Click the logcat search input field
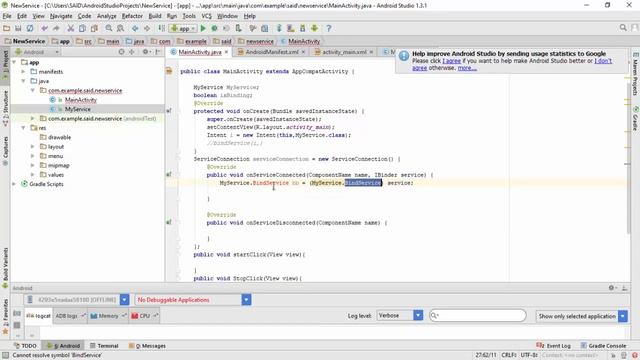Image resolution: width=640 pixels, height=360 pixels. pyautogui.click(x=478, y=315)
